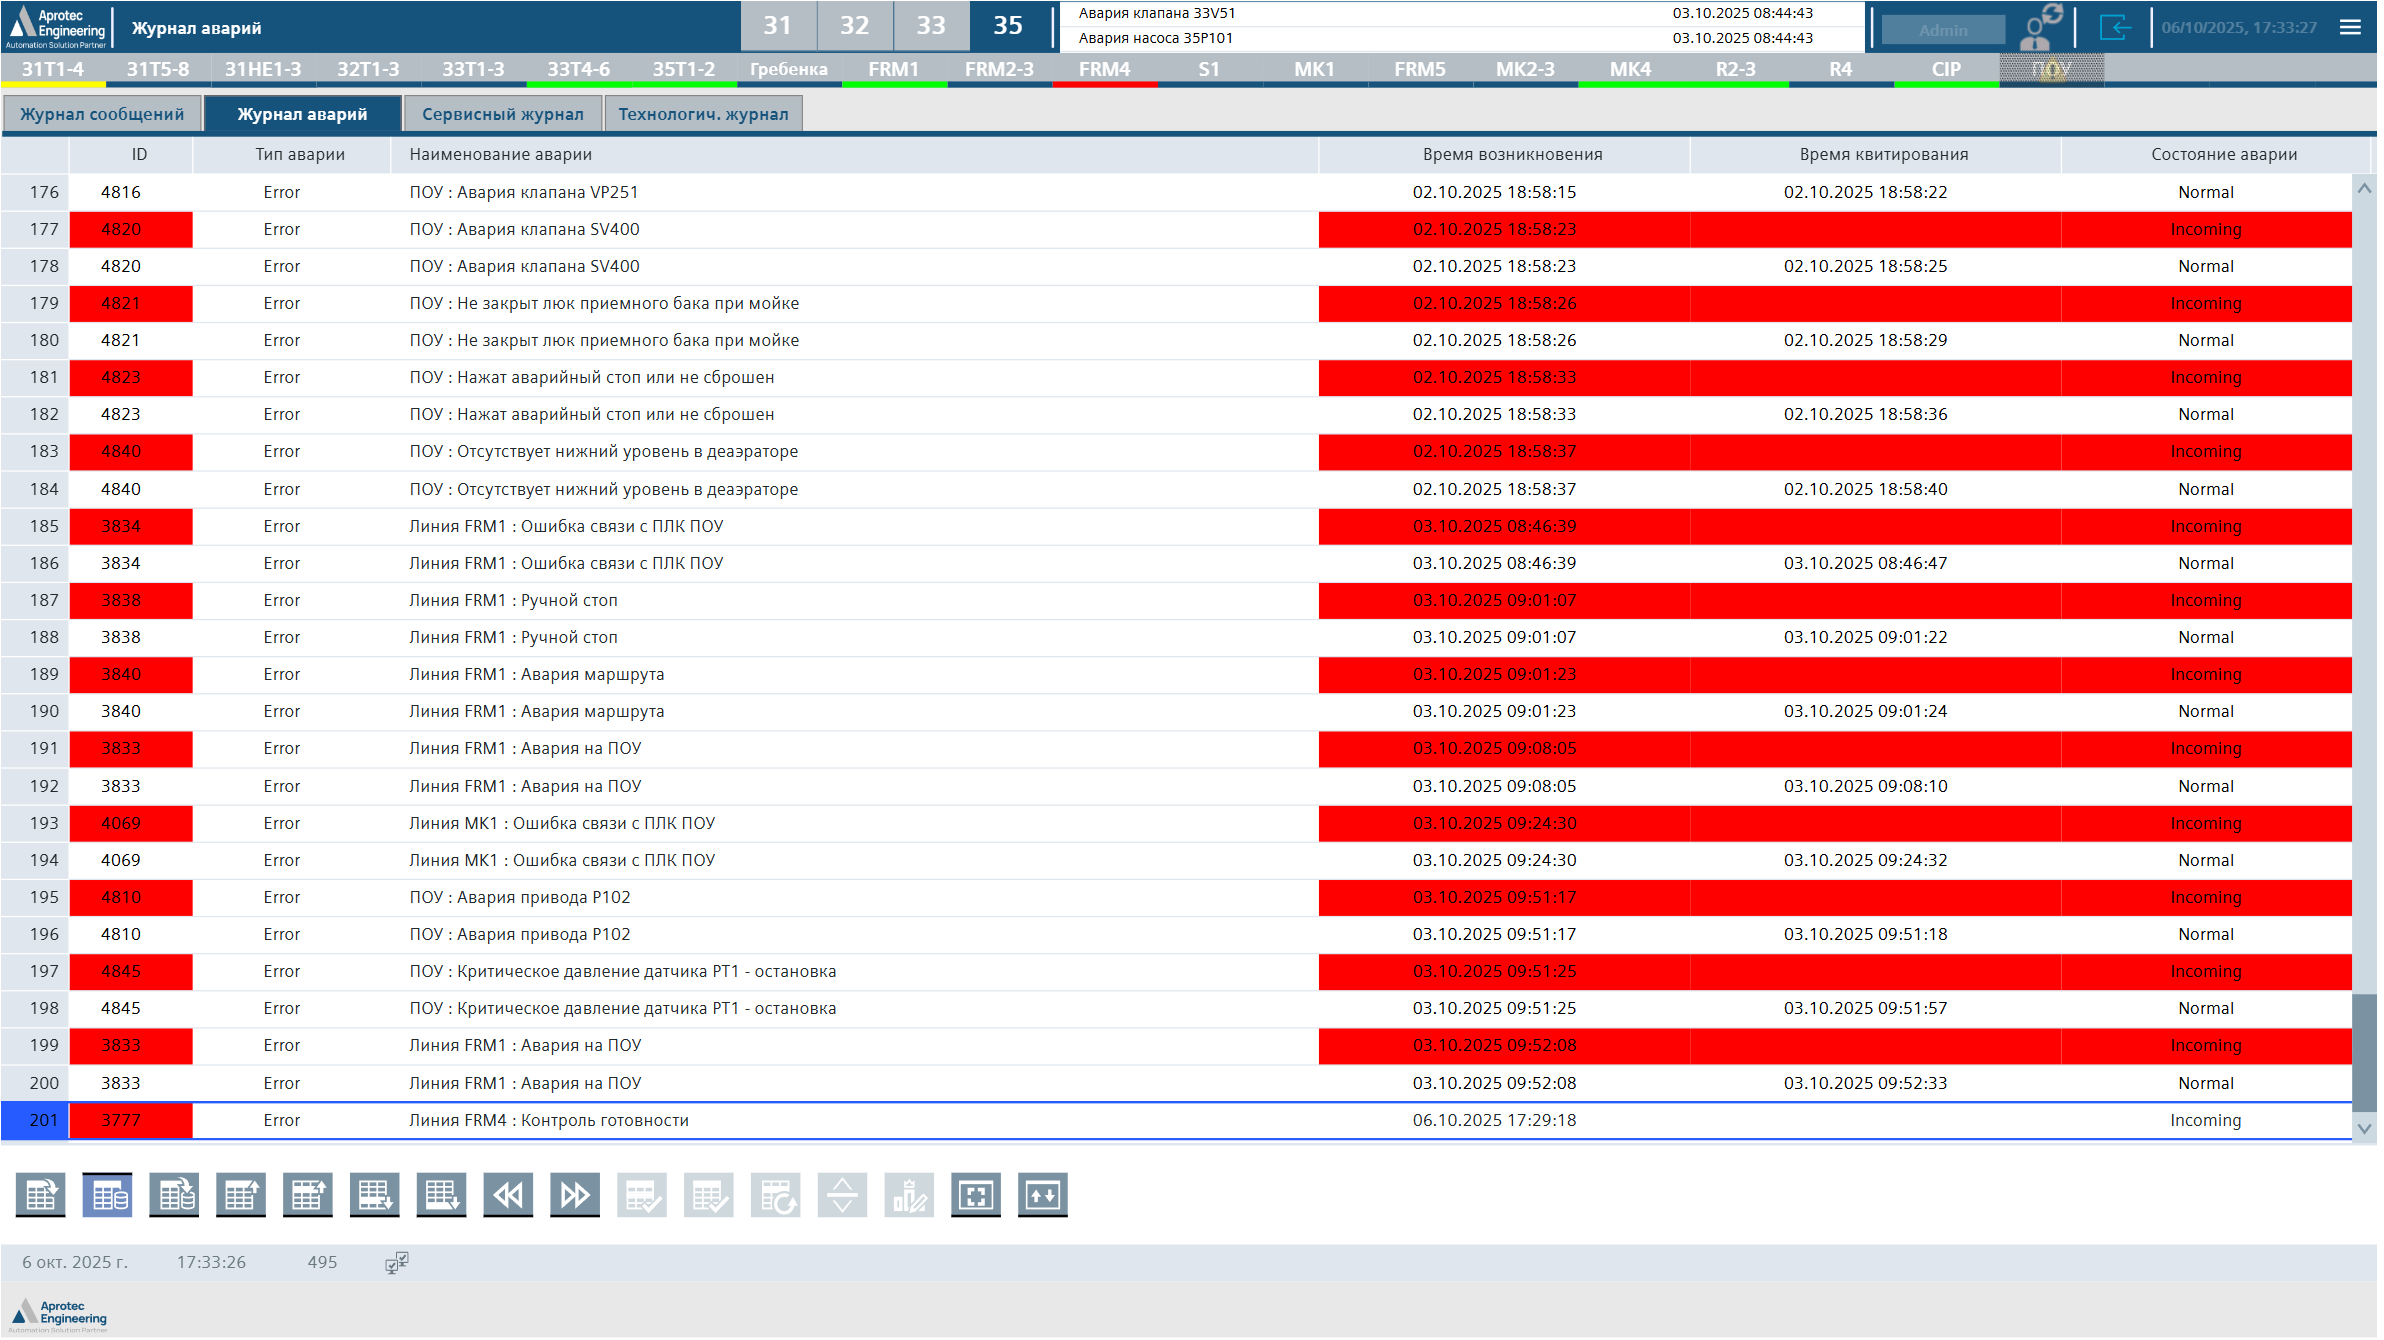This screenshot has width=2384, height=1340.
Task: Click the scrollbar down arrow of alarm table
Action: [x=2364, y=1128]
